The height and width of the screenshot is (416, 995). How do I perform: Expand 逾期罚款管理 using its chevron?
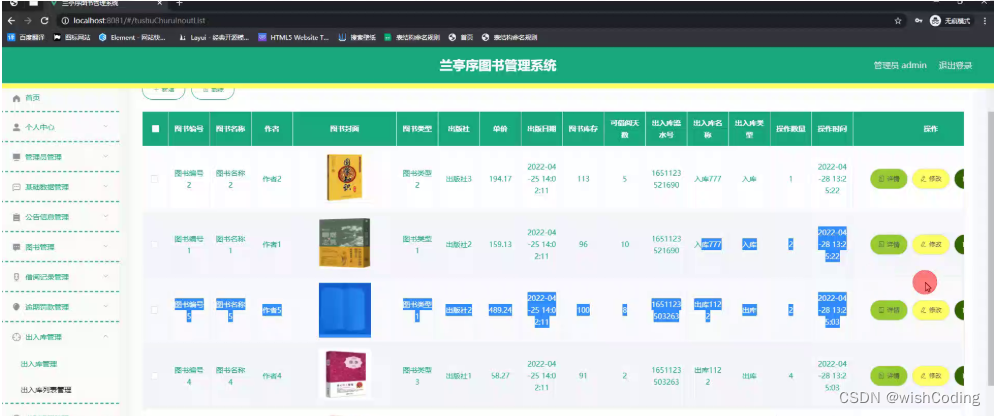tap(105, 307)
